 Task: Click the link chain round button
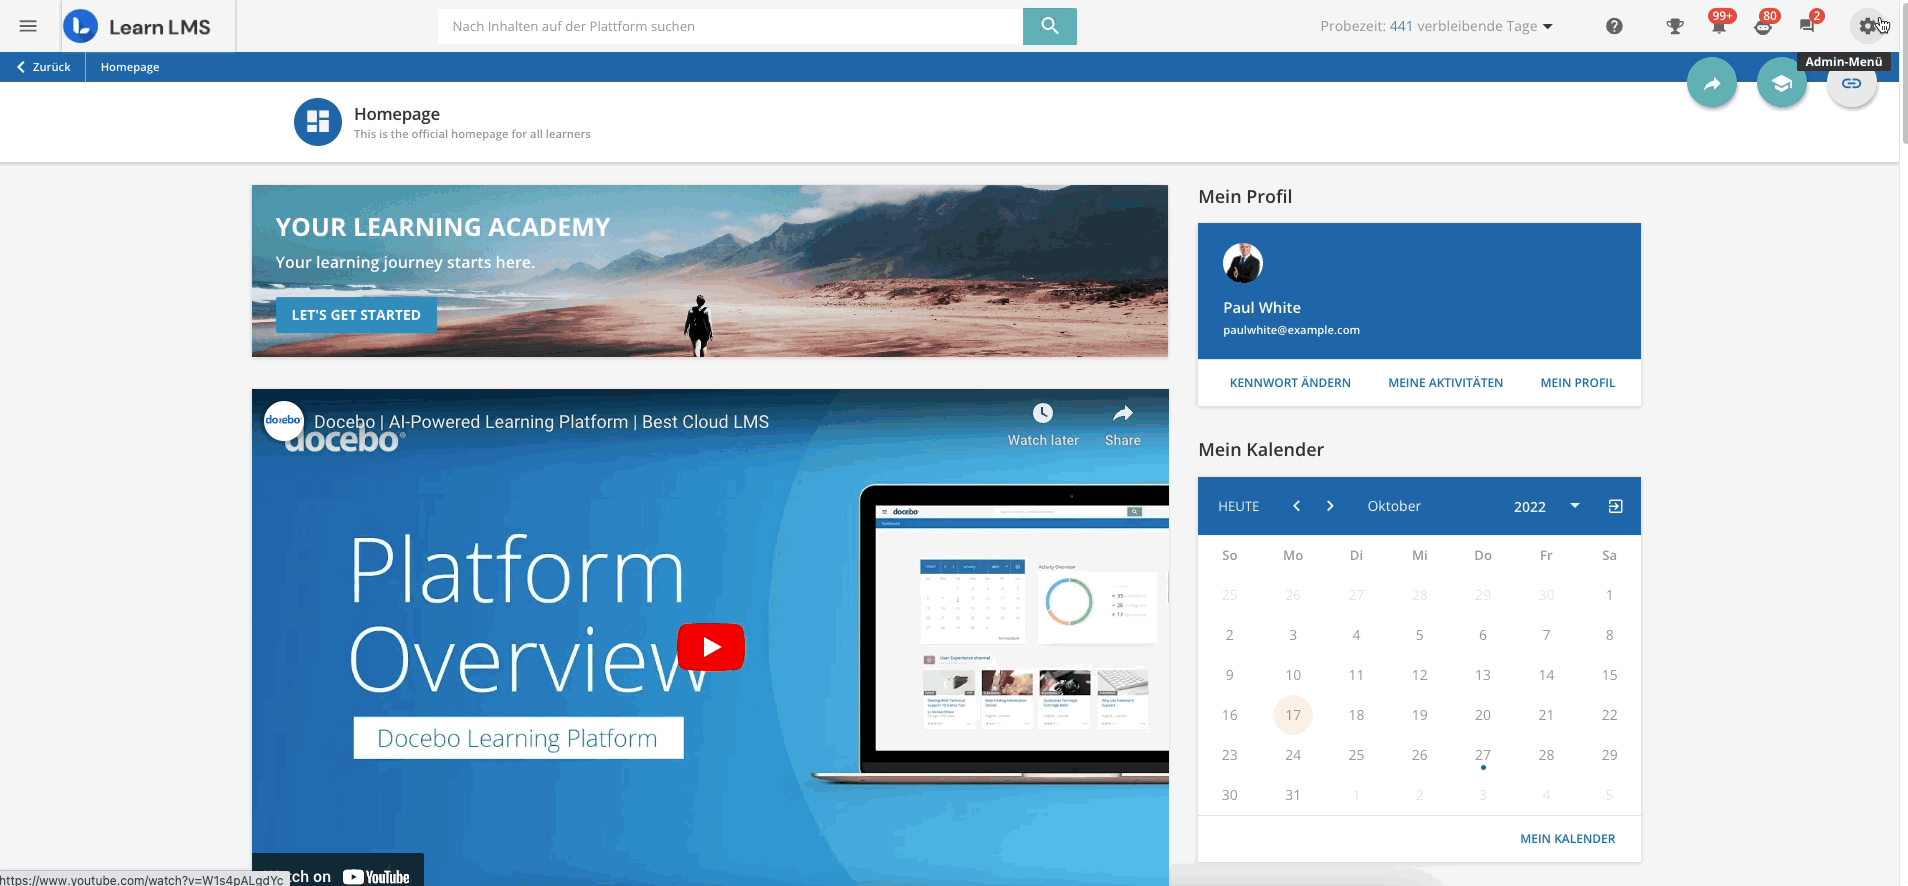pyautogui.click(x=1852, y=83)
